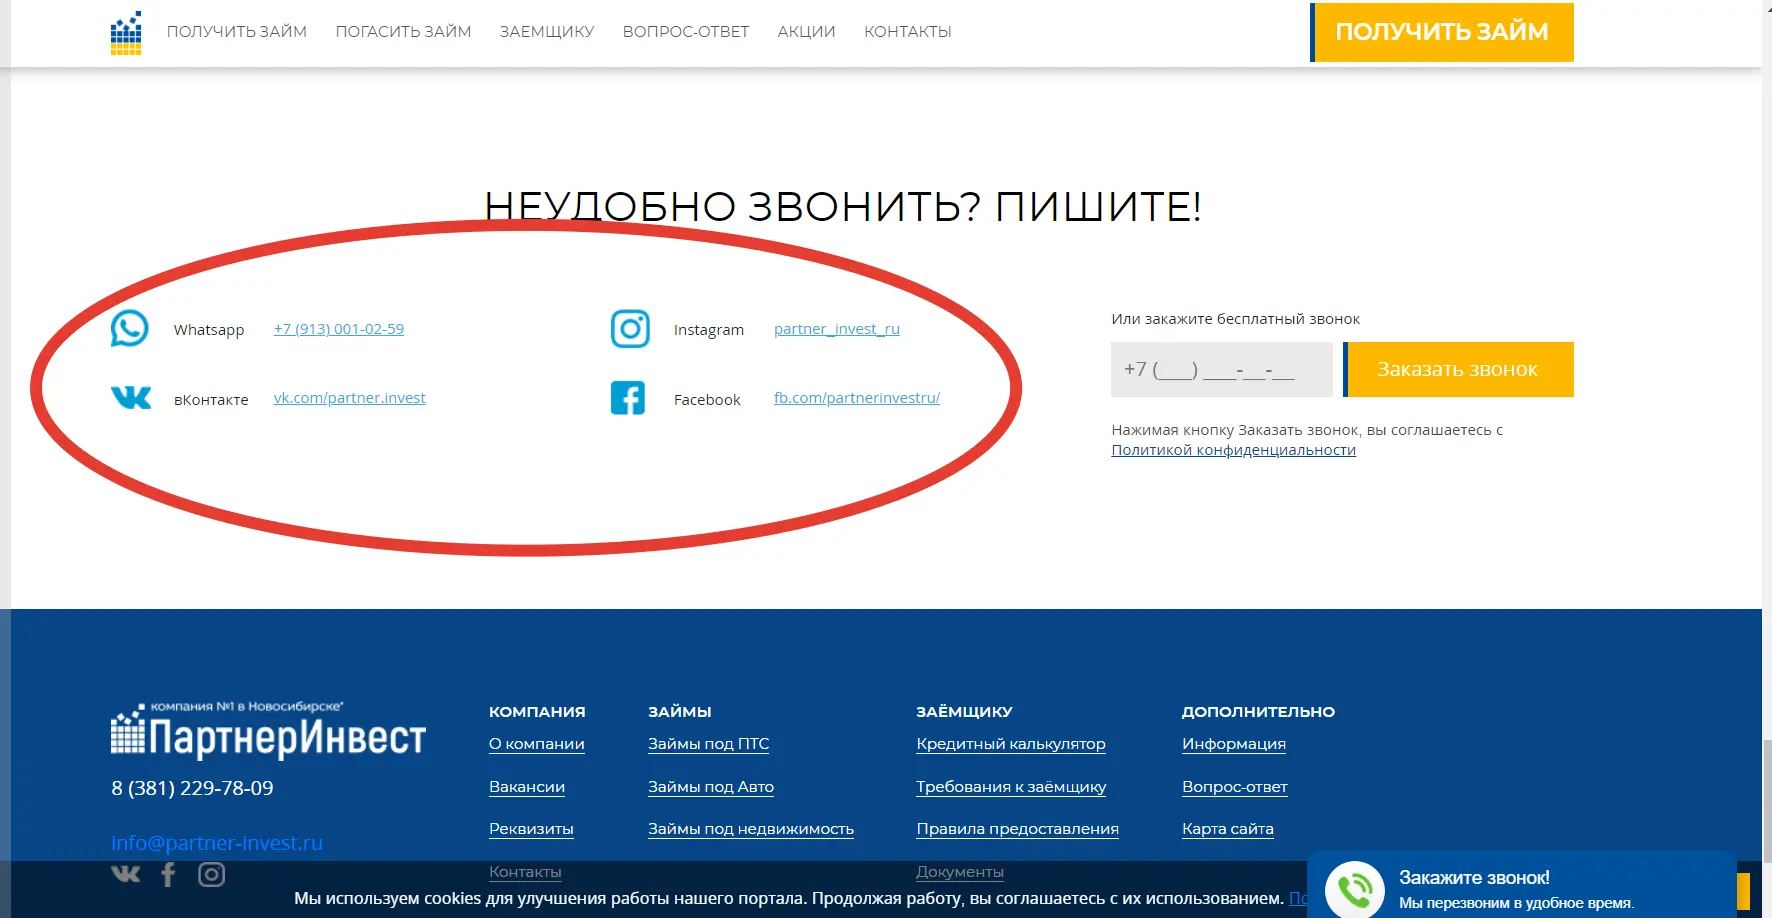Open vk.com/partner.invest link
Viewport: 1772px width, 918px height.
[350, 398]
